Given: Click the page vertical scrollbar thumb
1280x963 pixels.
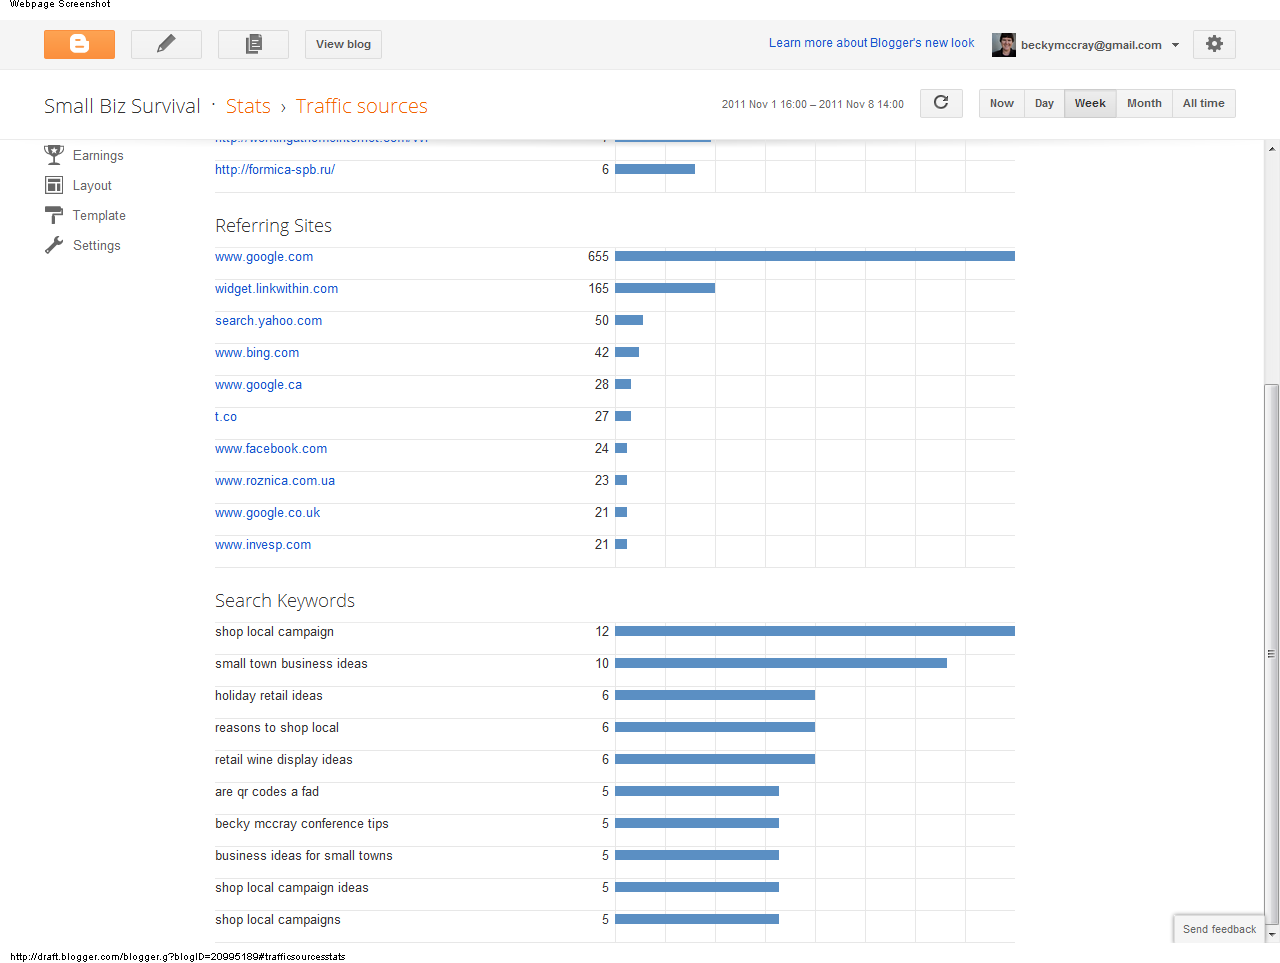Looking at the screenshot, I should pos(1272,650).
